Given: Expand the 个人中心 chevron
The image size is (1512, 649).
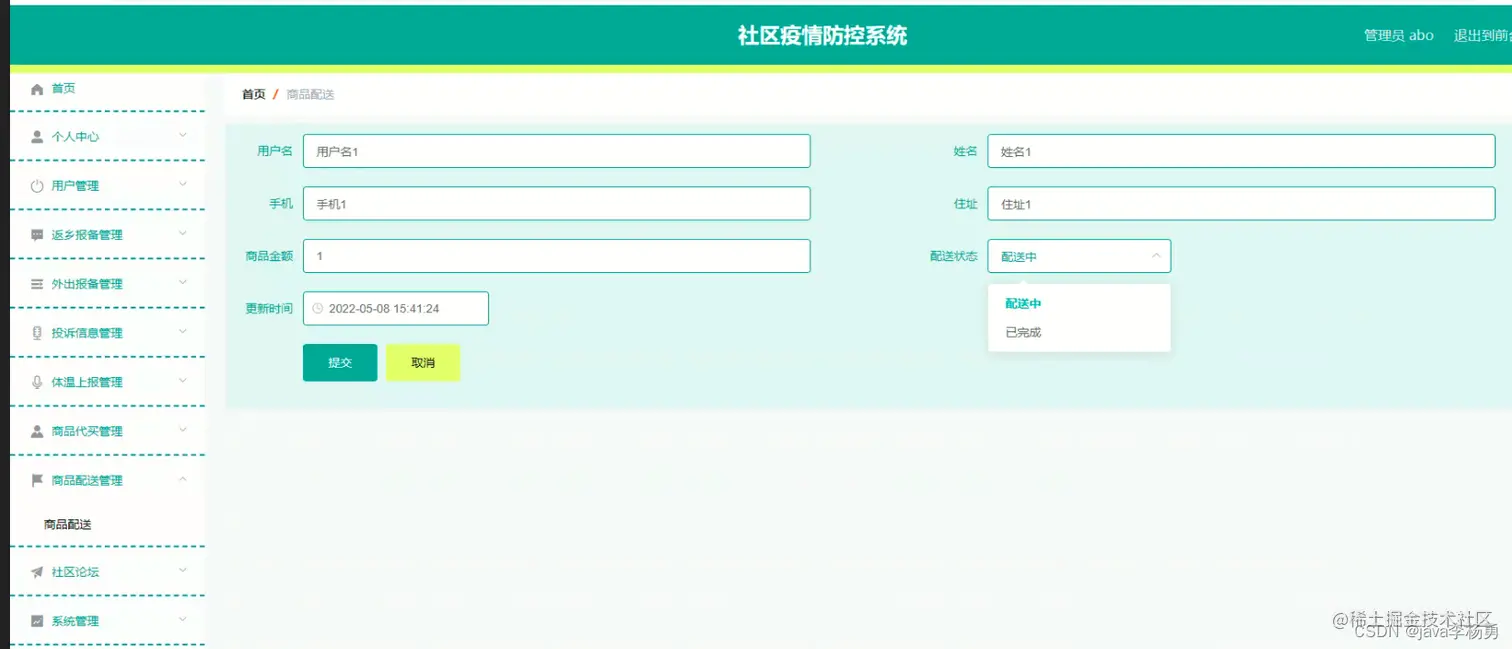Looking at the screenshot, I should point(183,135).
